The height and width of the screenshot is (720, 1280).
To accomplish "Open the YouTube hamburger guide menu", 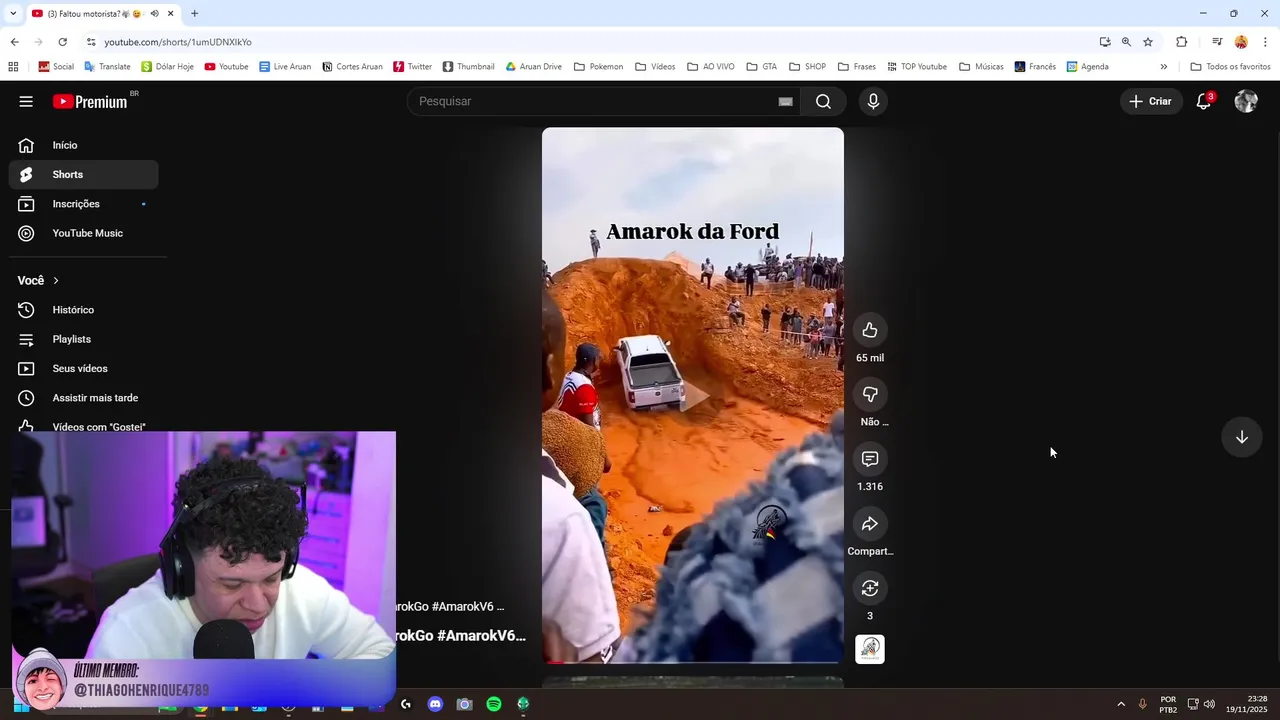I will 26,101.
